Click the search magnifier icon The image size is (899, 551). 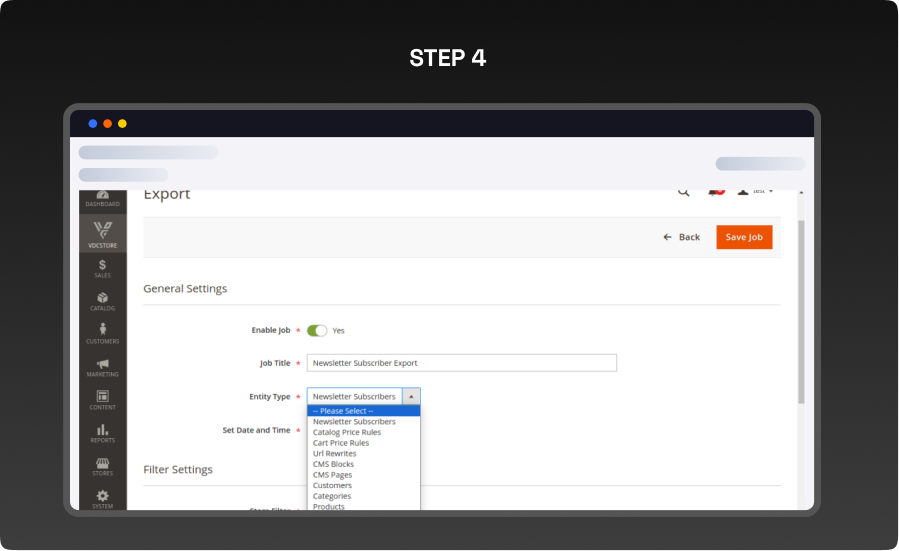[684, 192]
